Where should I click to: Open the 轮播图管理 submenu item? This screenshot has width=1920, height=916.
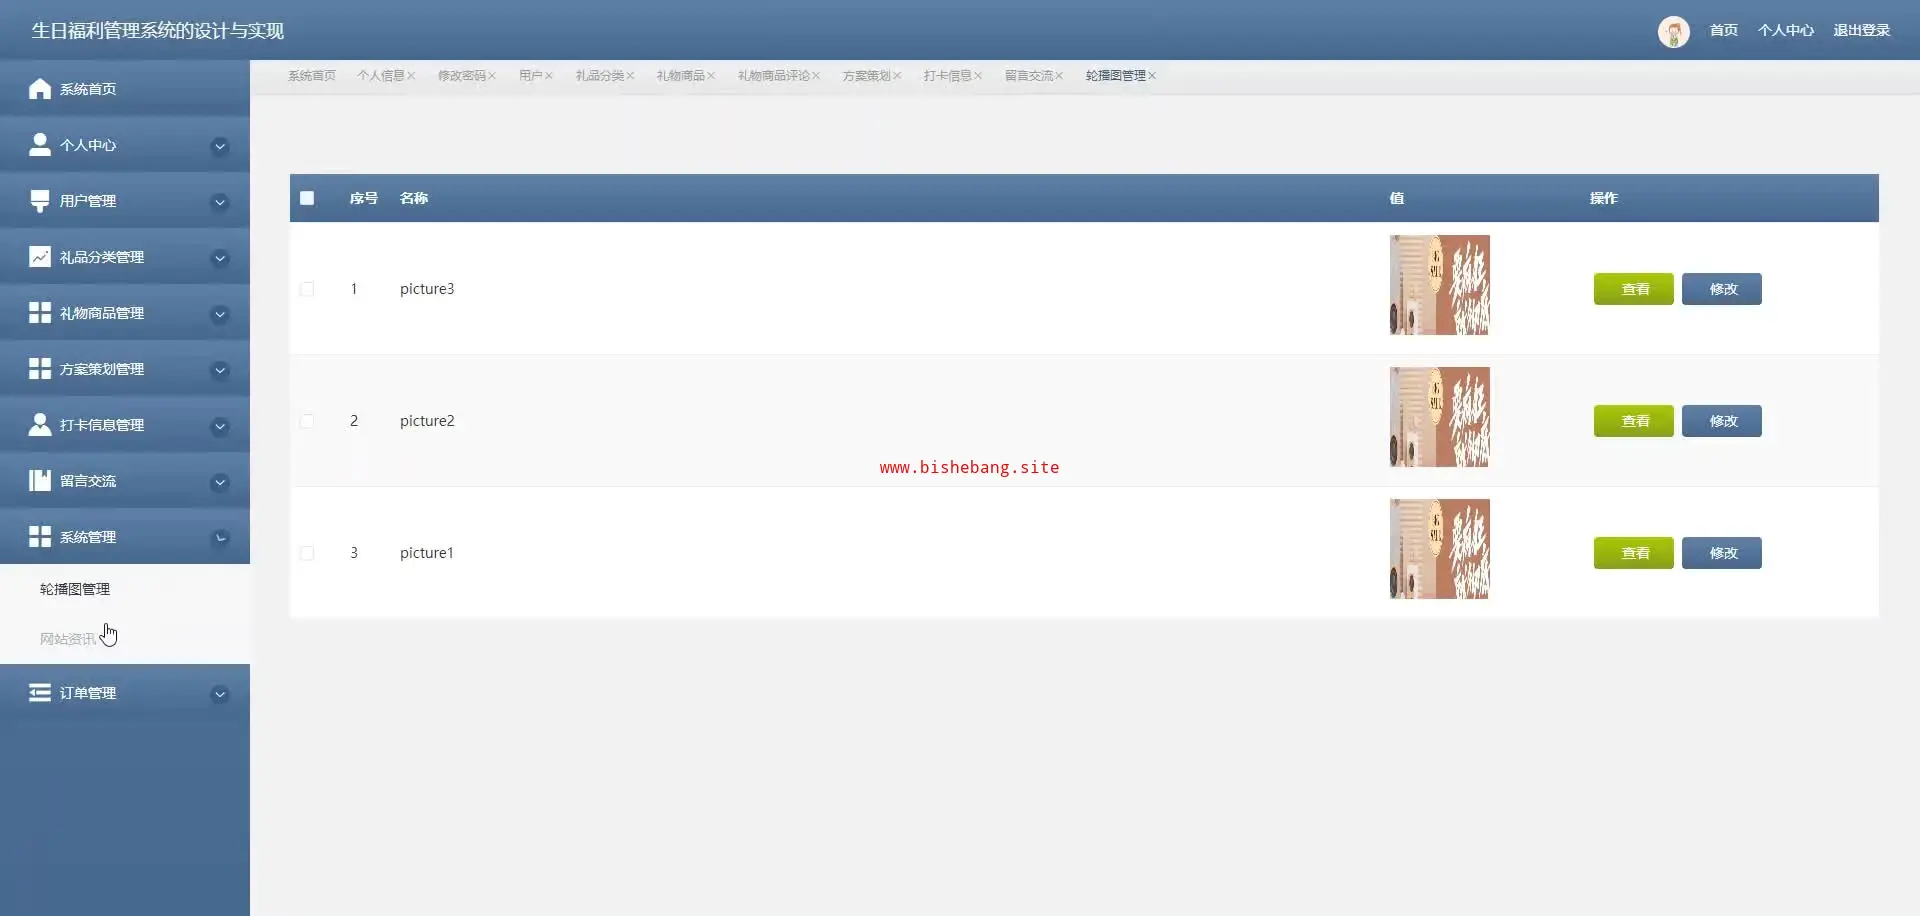tap(75, 589)
